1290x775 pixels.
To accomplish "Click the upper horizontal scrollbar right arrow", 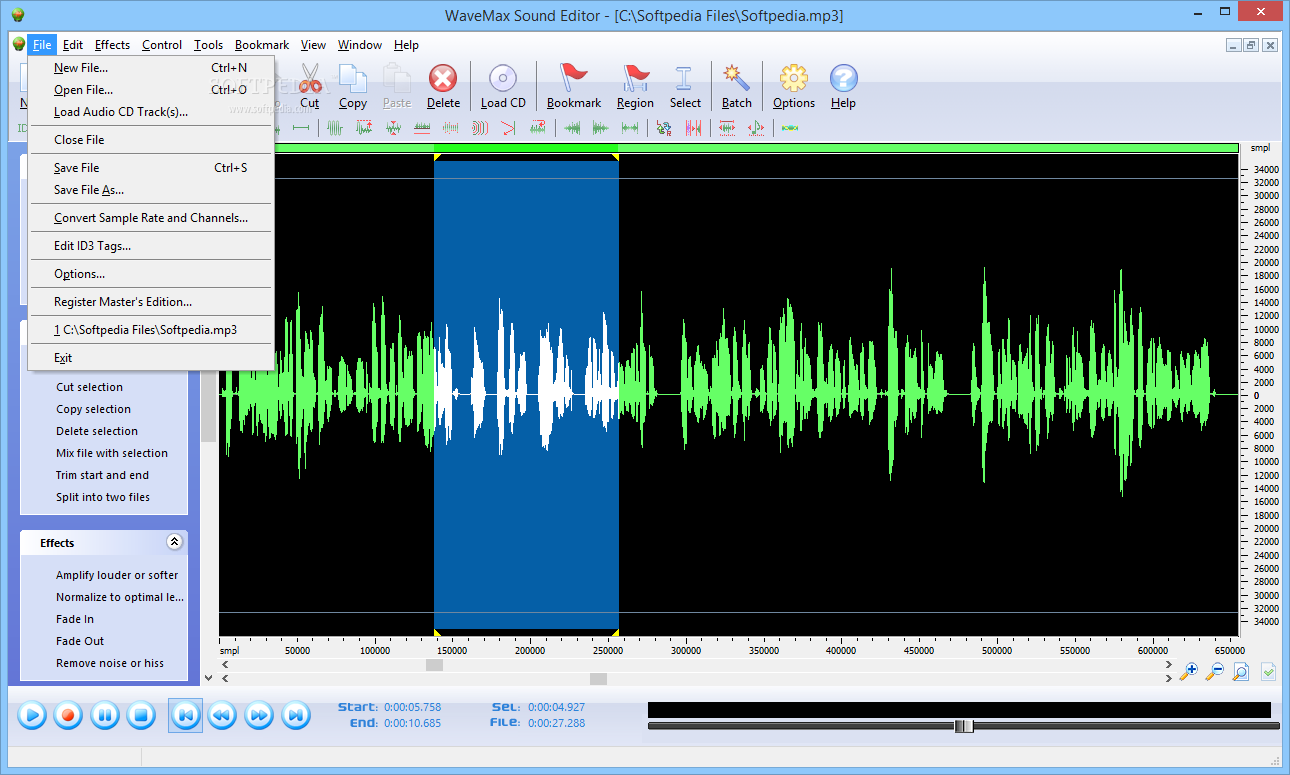I will coord(1169,665).
